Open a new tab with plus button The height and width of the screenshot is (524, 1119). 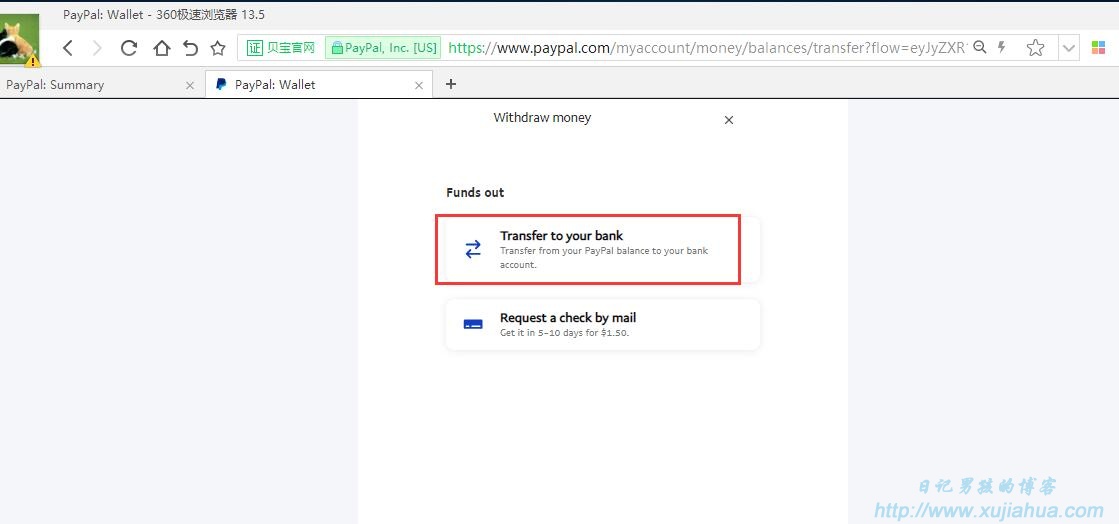[450, 84]
